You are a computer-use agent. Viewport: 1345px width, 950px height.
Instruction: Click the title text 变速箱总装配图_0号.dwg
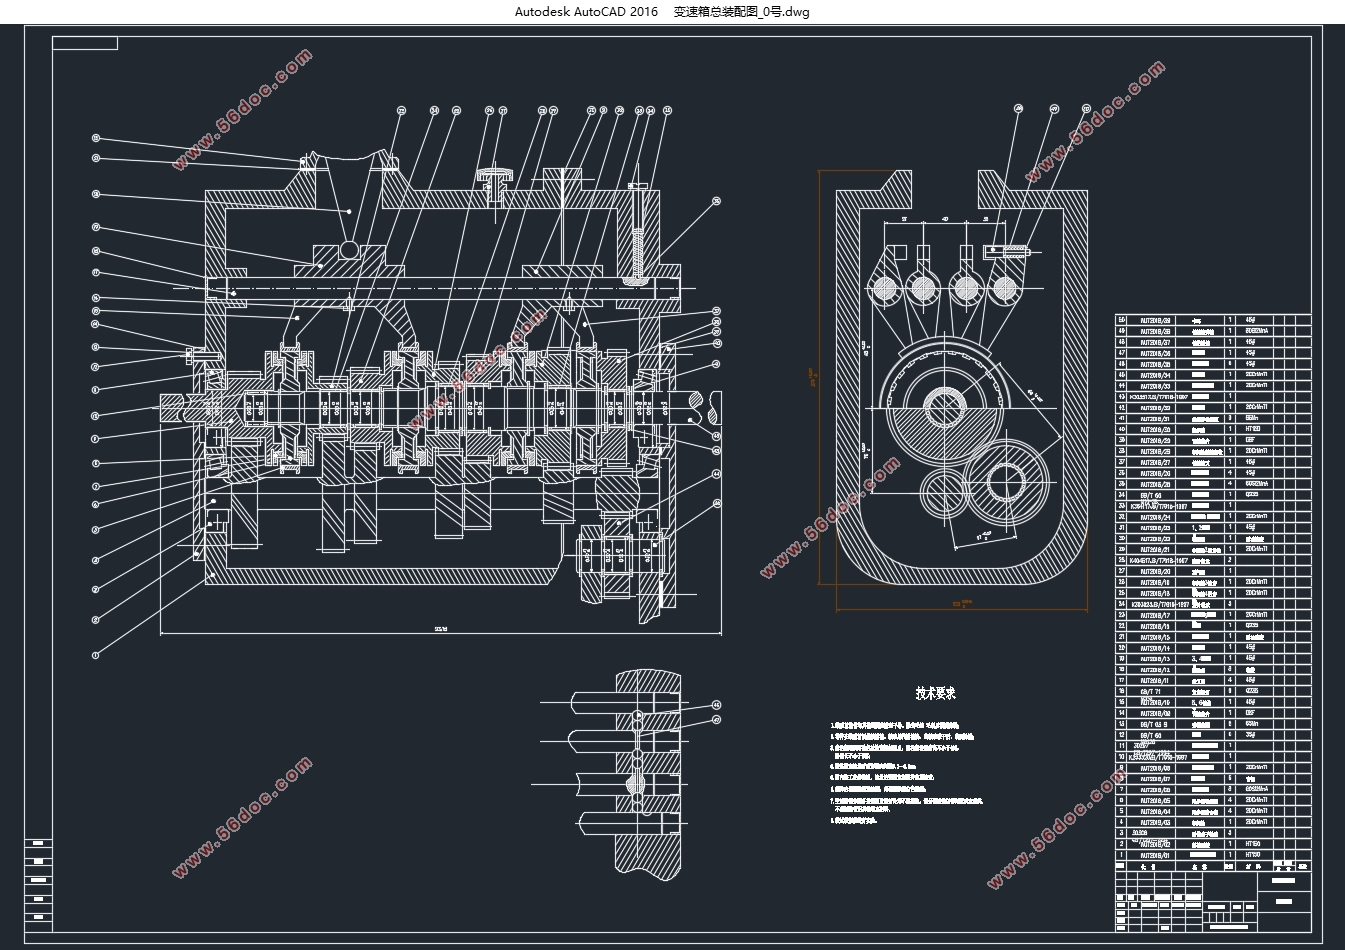(741, 12)
